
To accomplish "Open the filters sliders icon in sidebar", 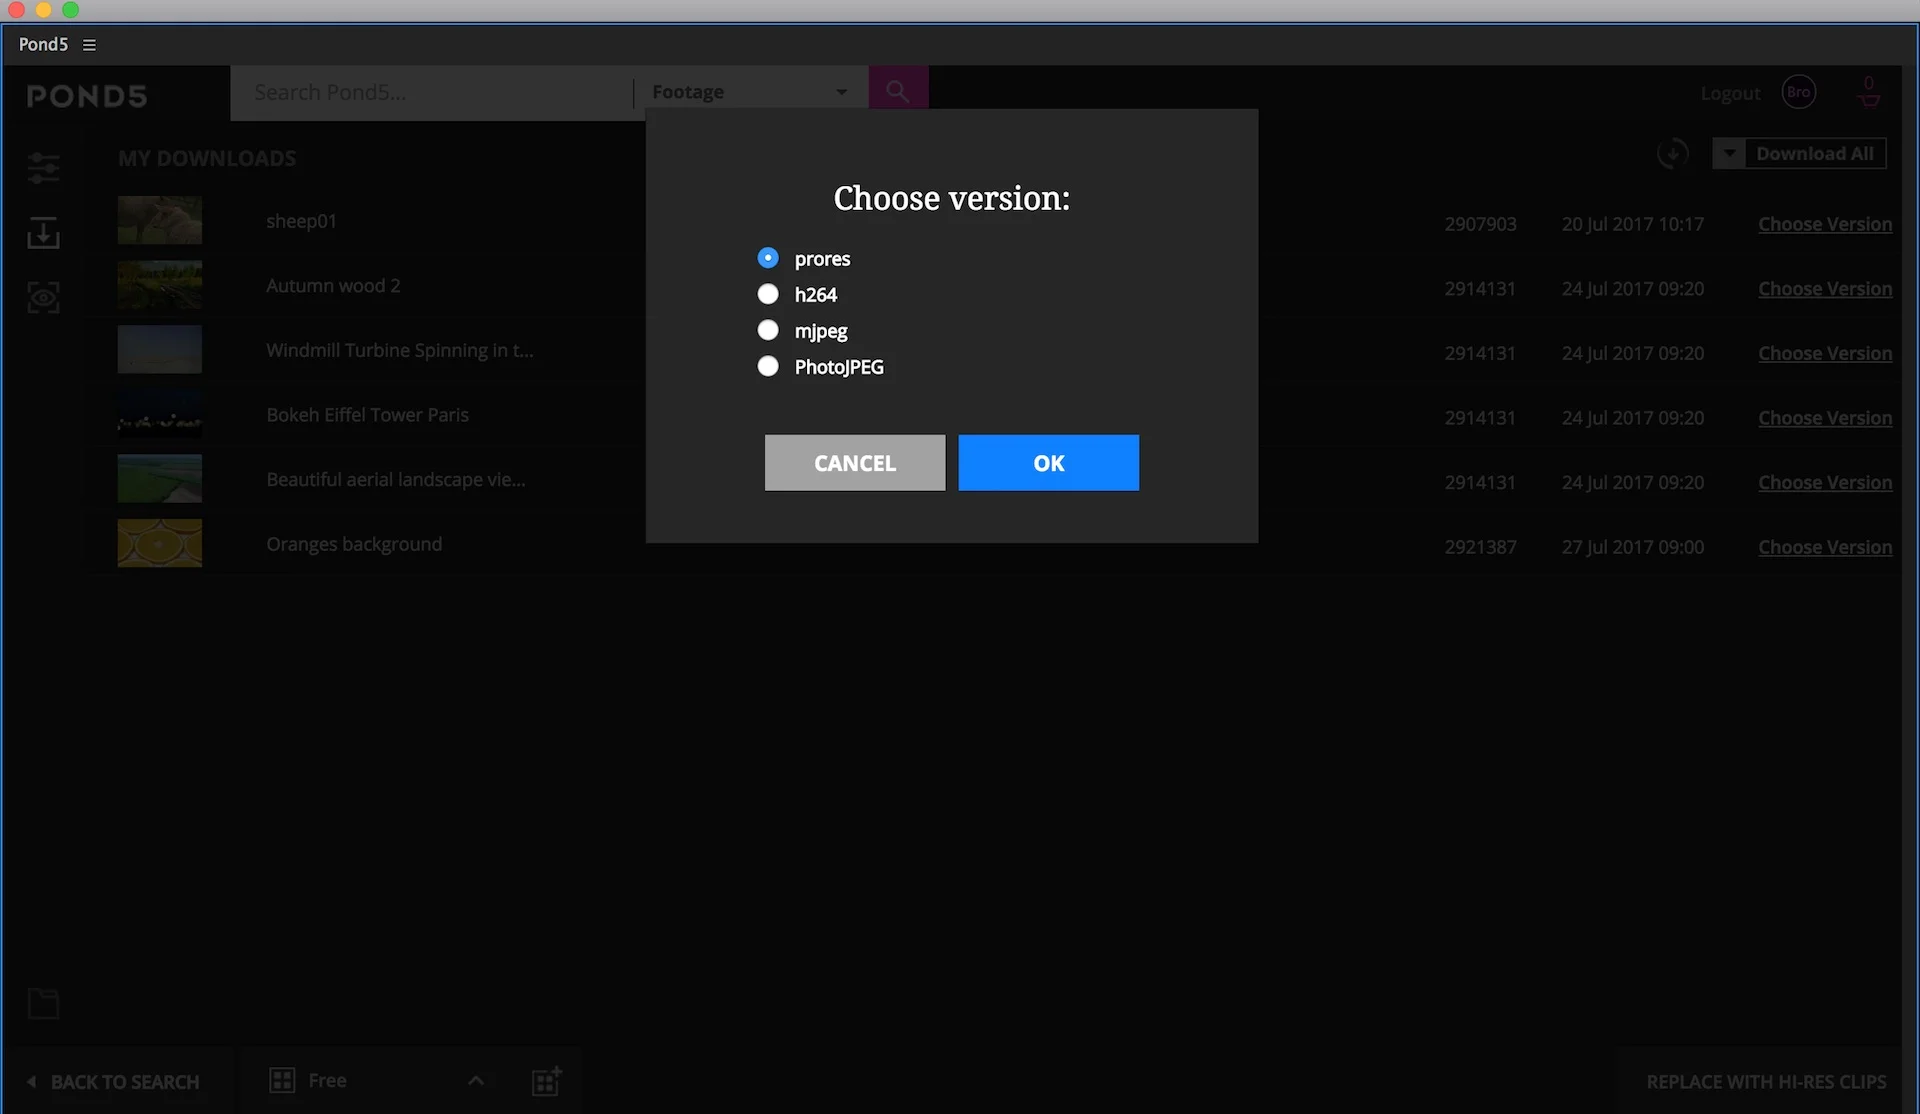I will click(x=43, y=168).
